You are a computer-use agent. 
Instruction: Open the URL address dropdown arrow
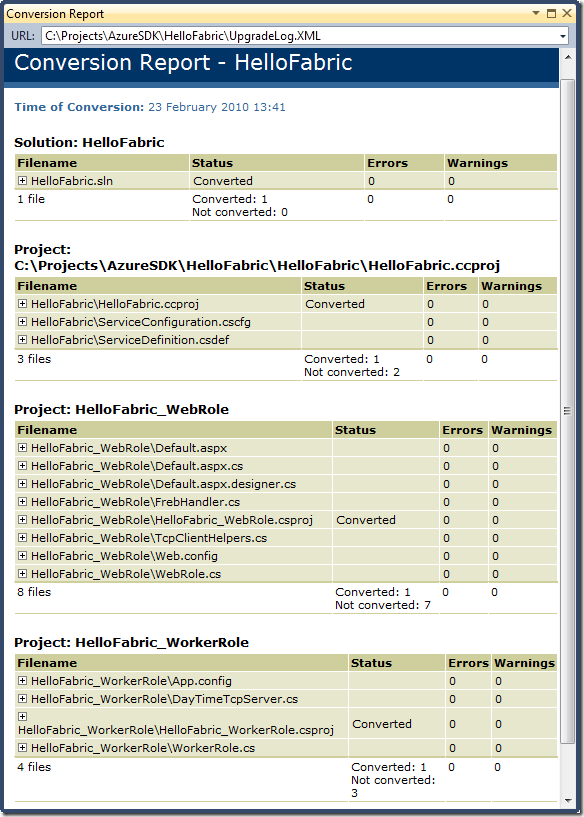[x=563, y=36]
